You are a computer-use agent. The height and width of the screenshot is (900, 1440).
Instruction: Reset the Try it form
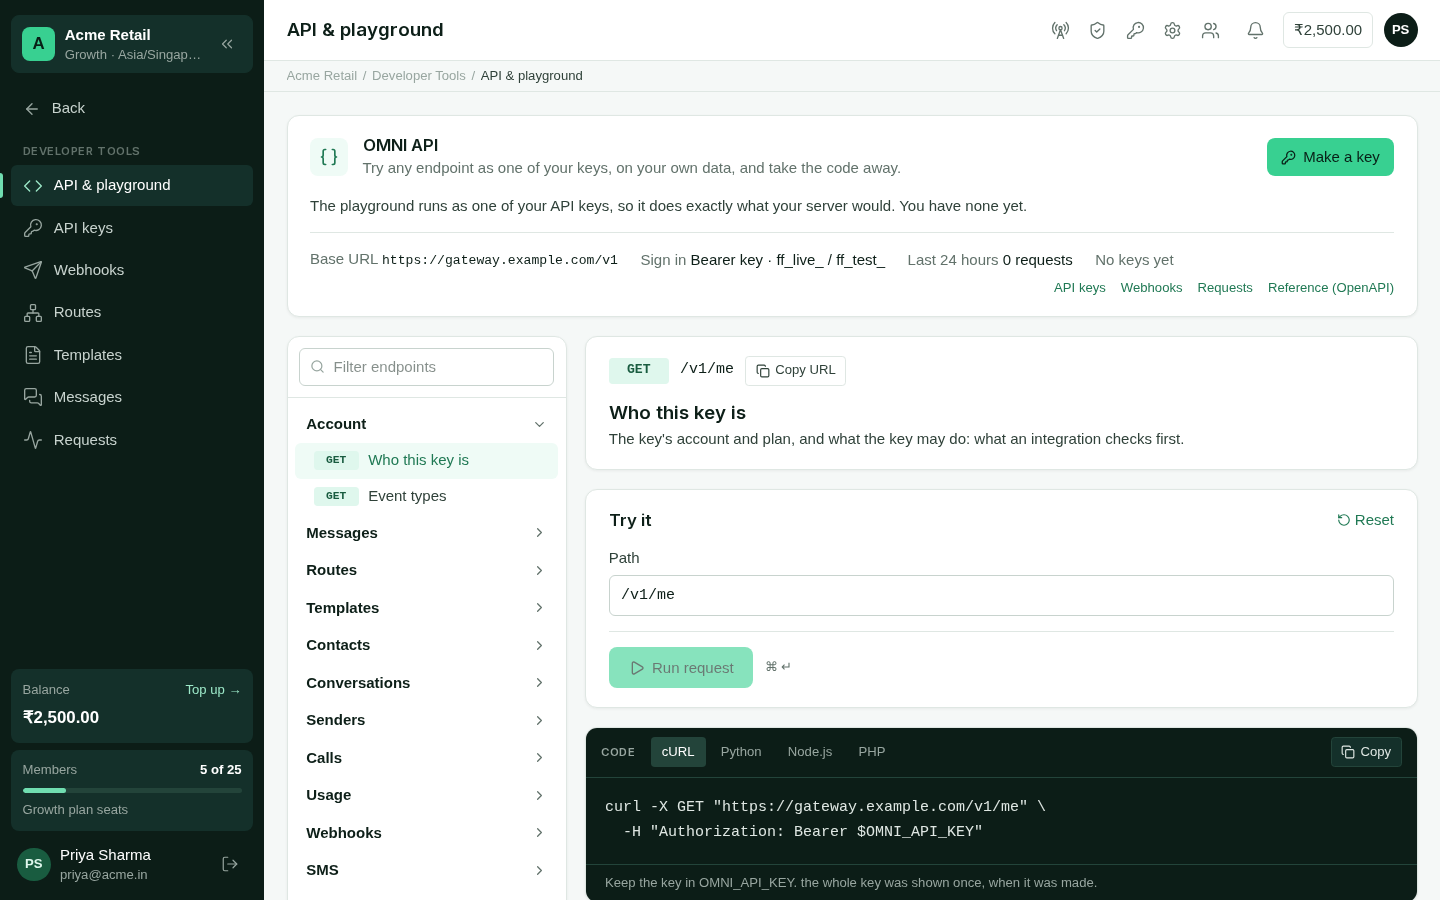(1365, 520)
